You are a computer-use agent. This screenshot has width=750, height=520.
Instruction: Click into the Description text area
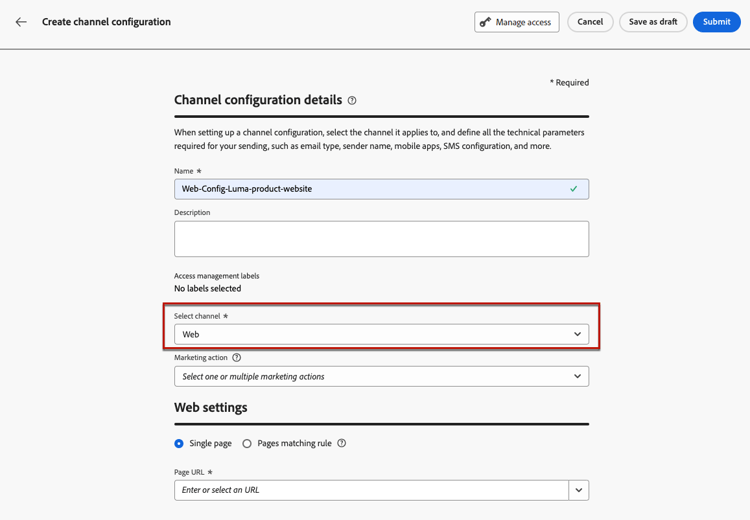381,239
